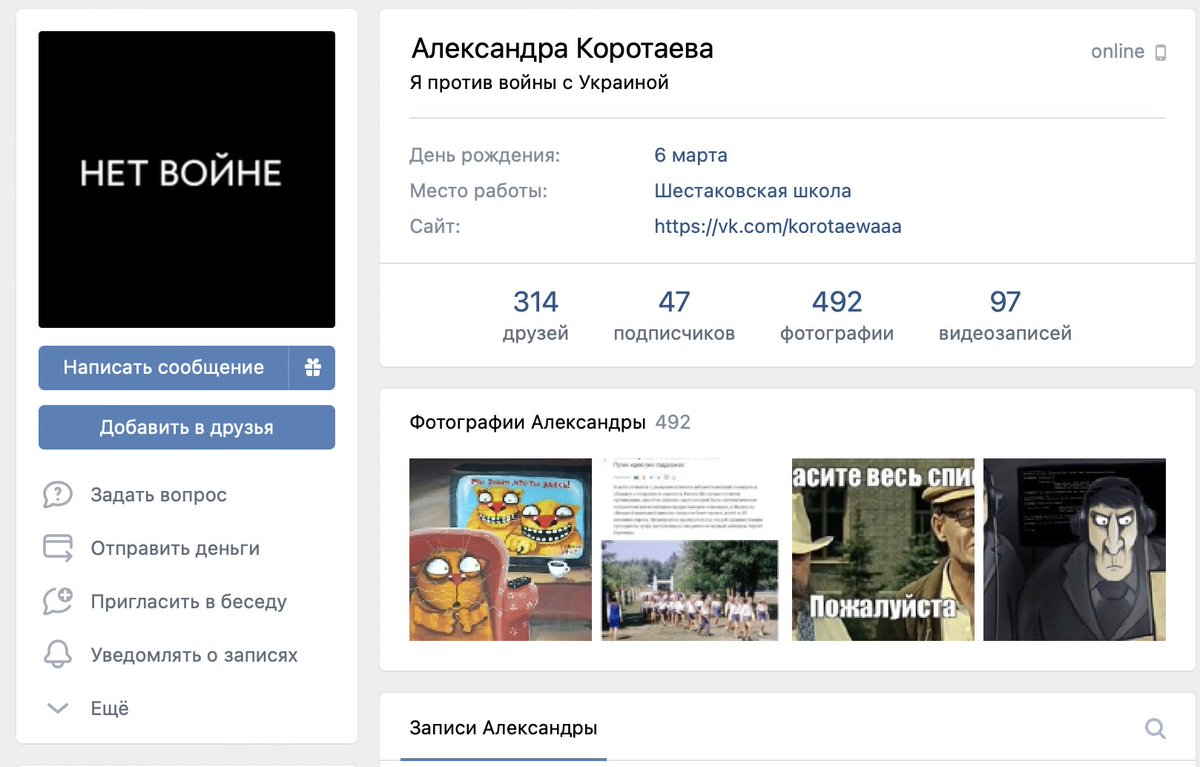Screen dimensions: 1200x767
Task: Click the День рождения label
Action: coord(485,156)
